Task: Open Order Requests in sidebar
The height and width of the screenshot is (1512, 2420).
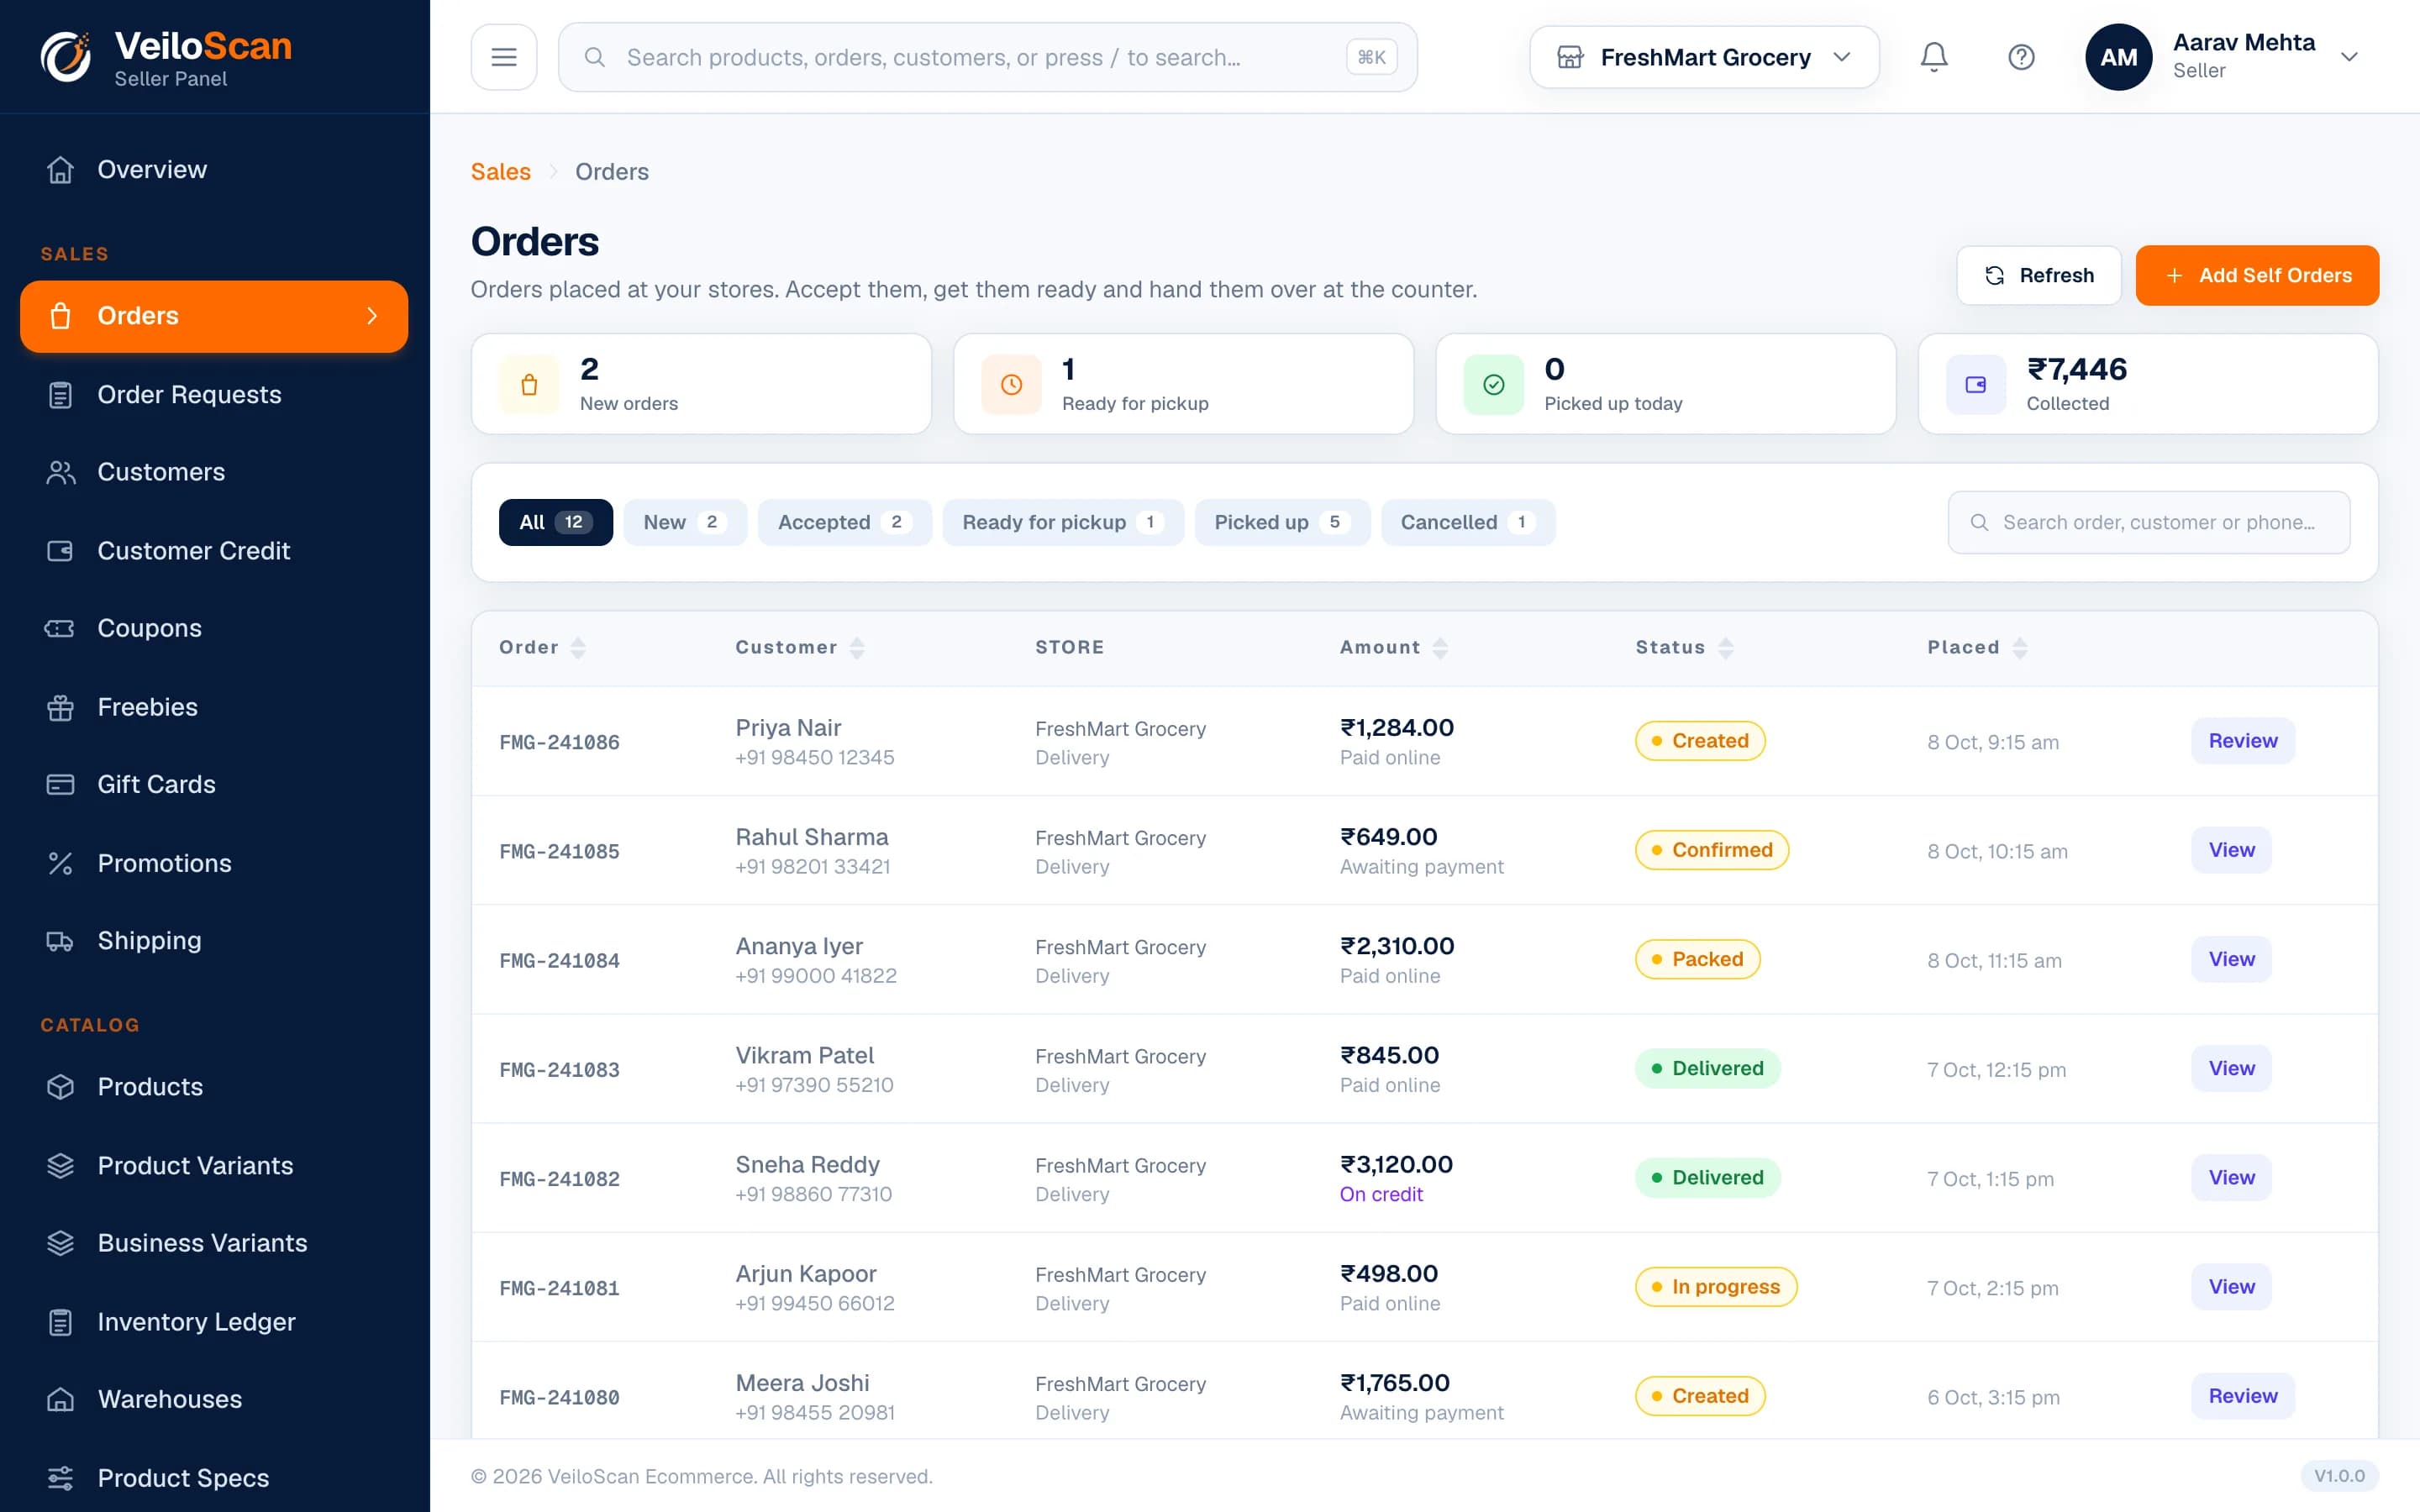Action: pos(214,395)
